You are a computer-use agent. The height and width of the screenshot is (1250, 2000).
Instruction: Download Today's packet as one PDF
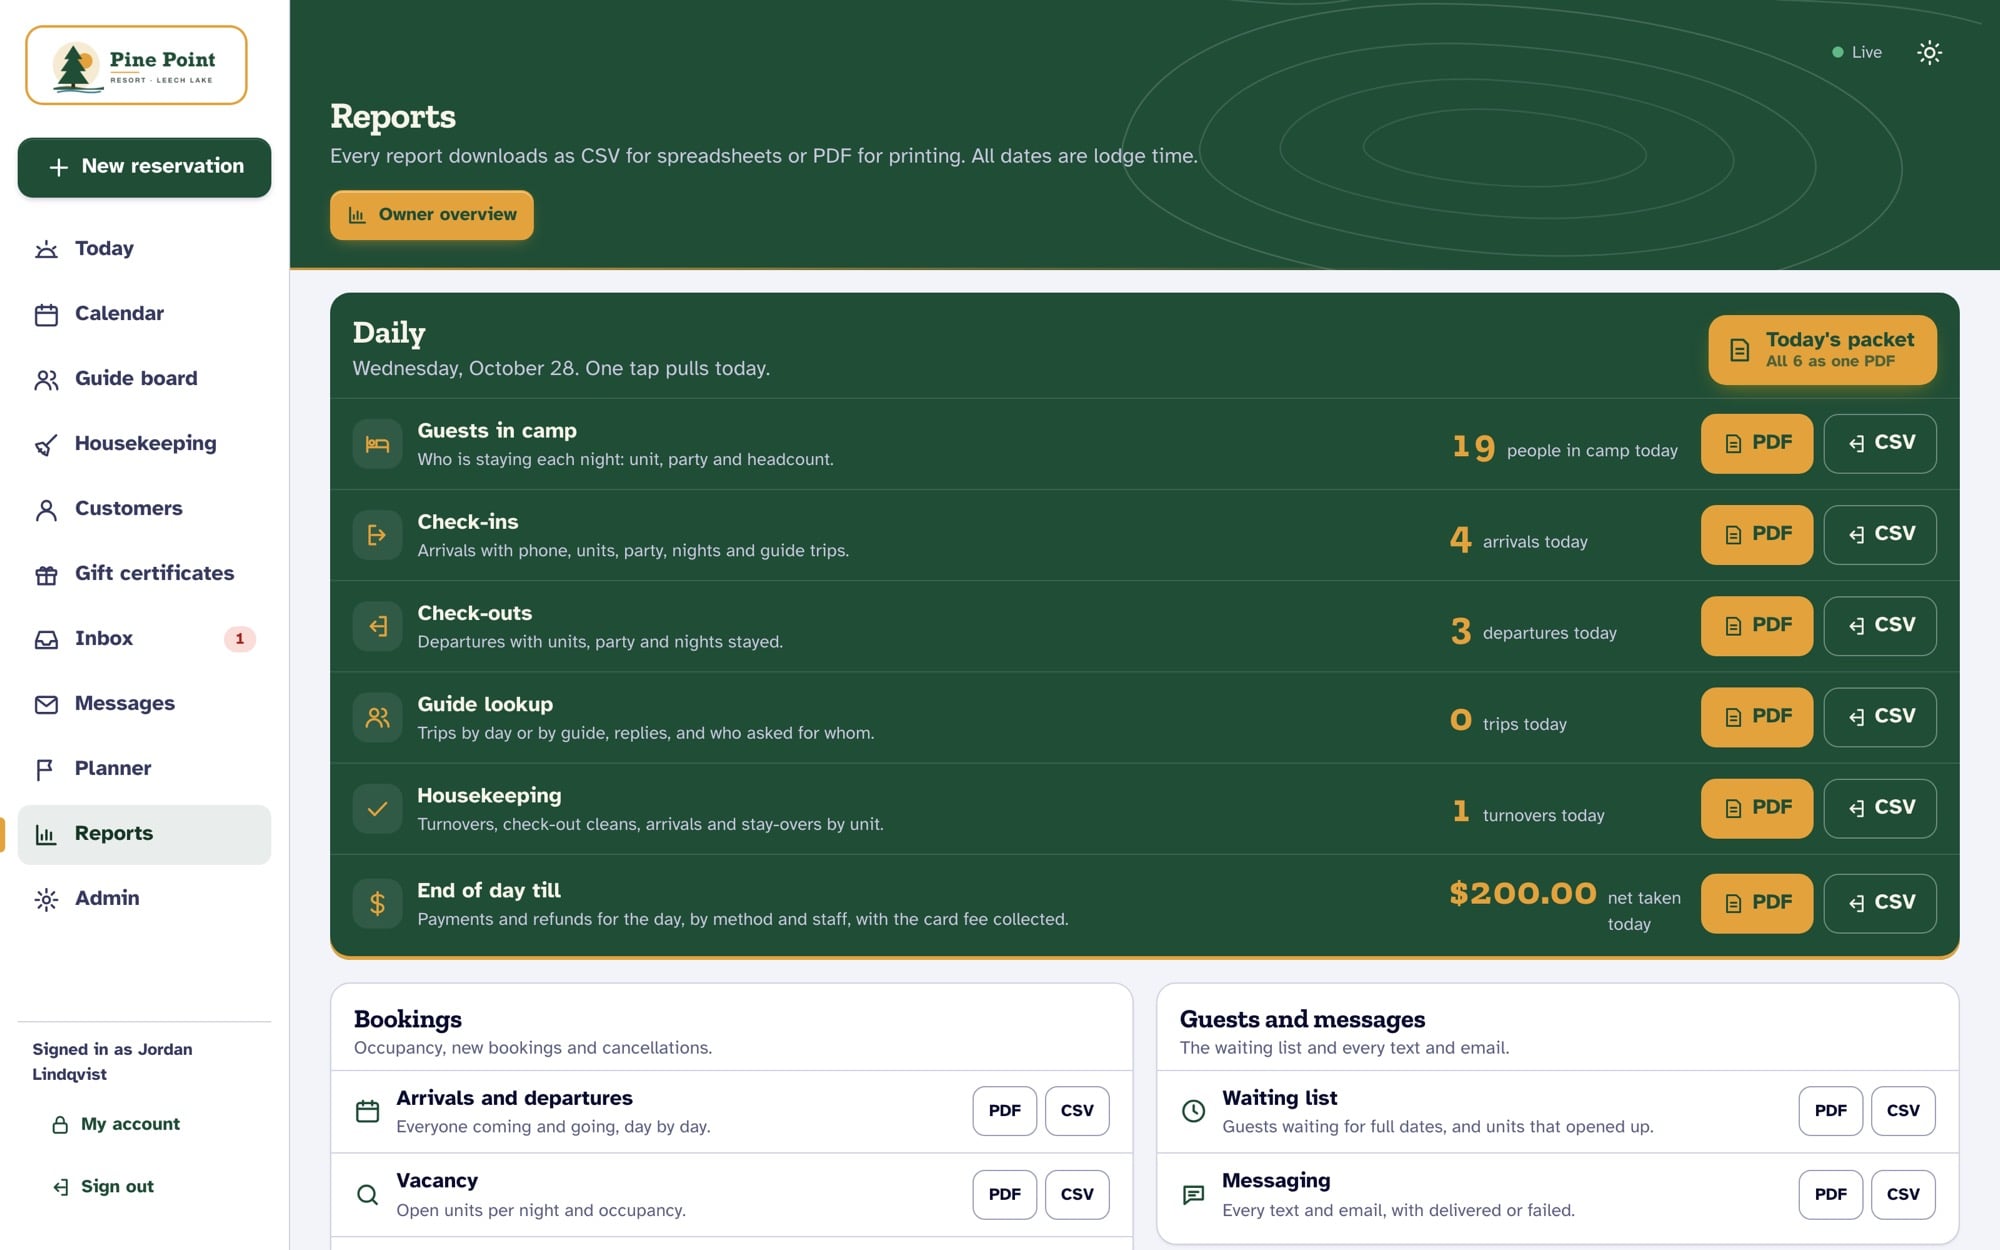[1822, 350]
